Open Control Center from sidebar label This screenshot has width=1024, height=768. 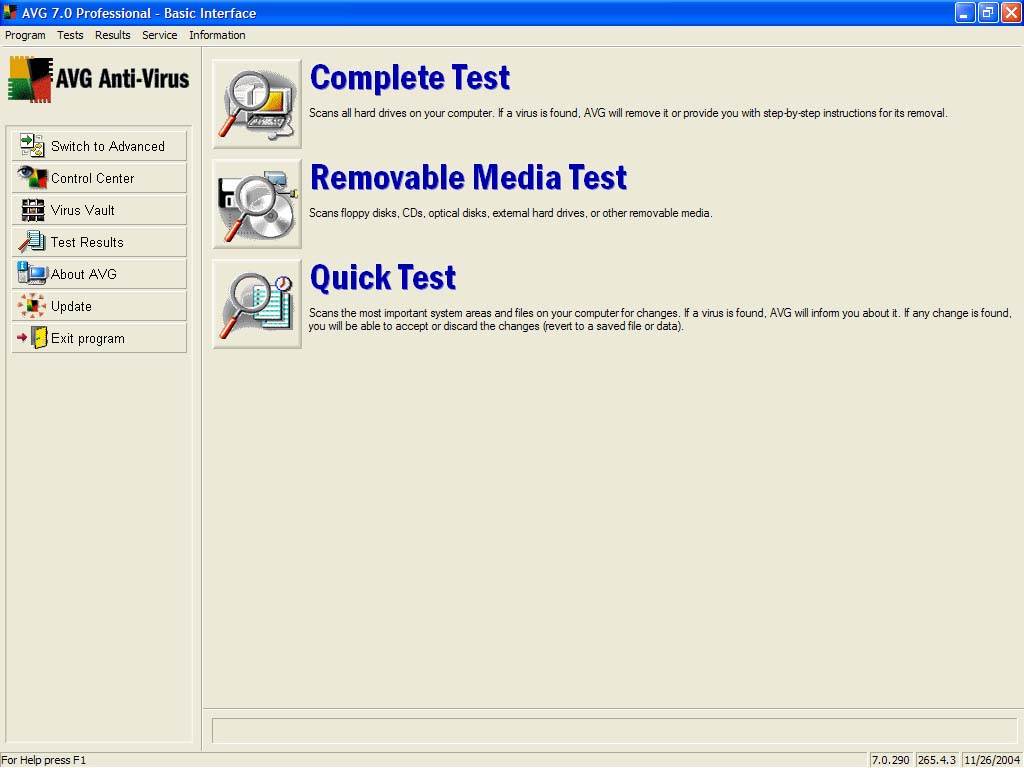pyautogui.click(x=93, y=178)
